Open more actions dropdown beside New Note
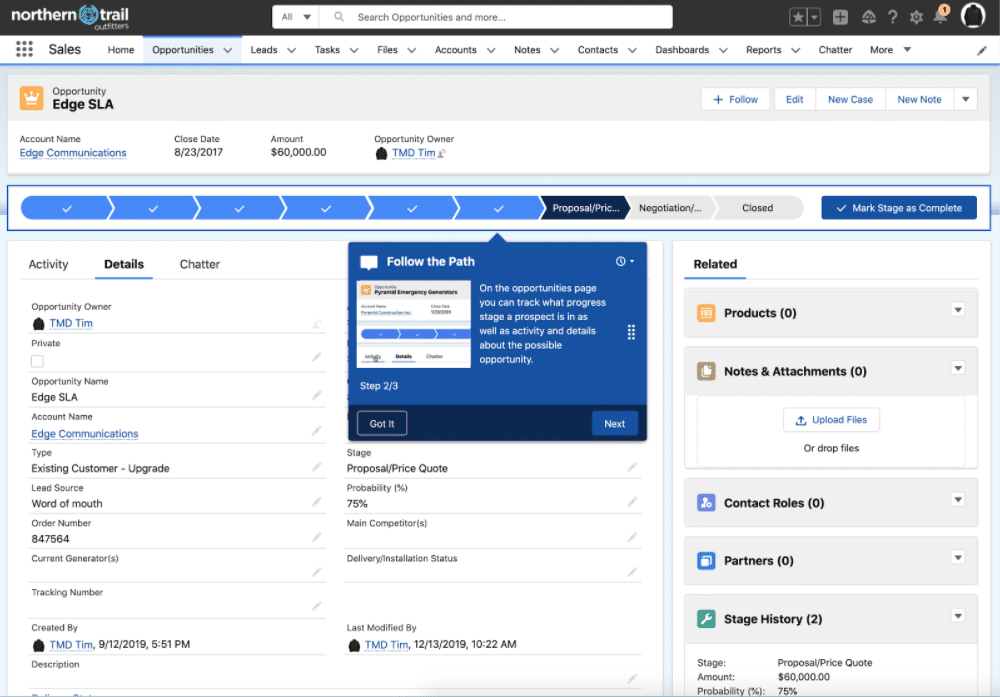The width and height of the screenshot is (1000, 697). tap(965, 99)
